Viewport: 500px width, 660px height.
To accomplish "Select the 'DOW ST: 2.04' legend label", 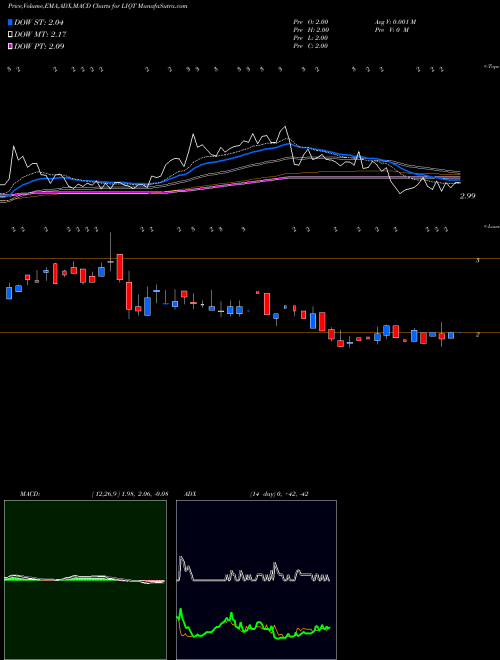I will (39, 22).
